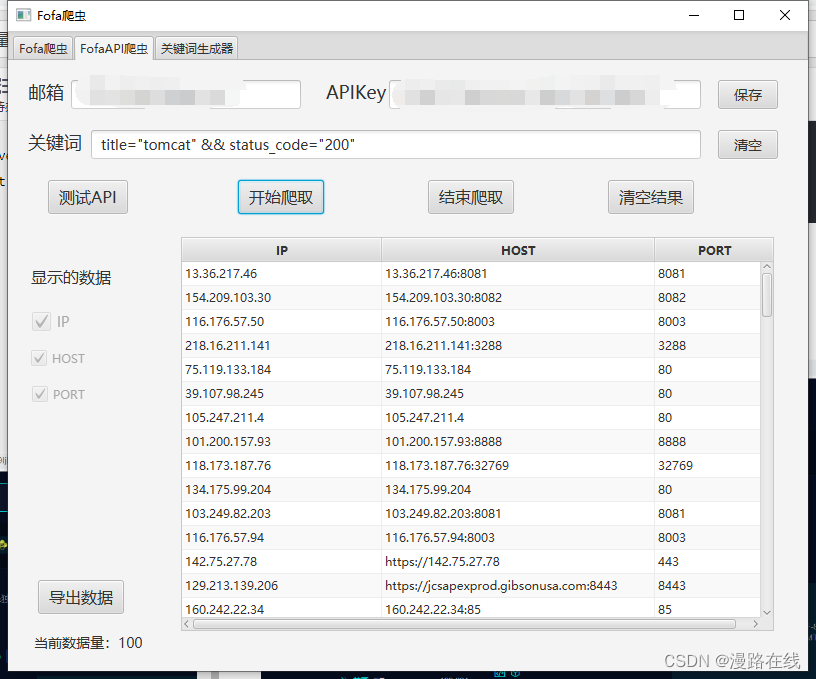Select IP cell 134.175.99.204

coord(282,489)
